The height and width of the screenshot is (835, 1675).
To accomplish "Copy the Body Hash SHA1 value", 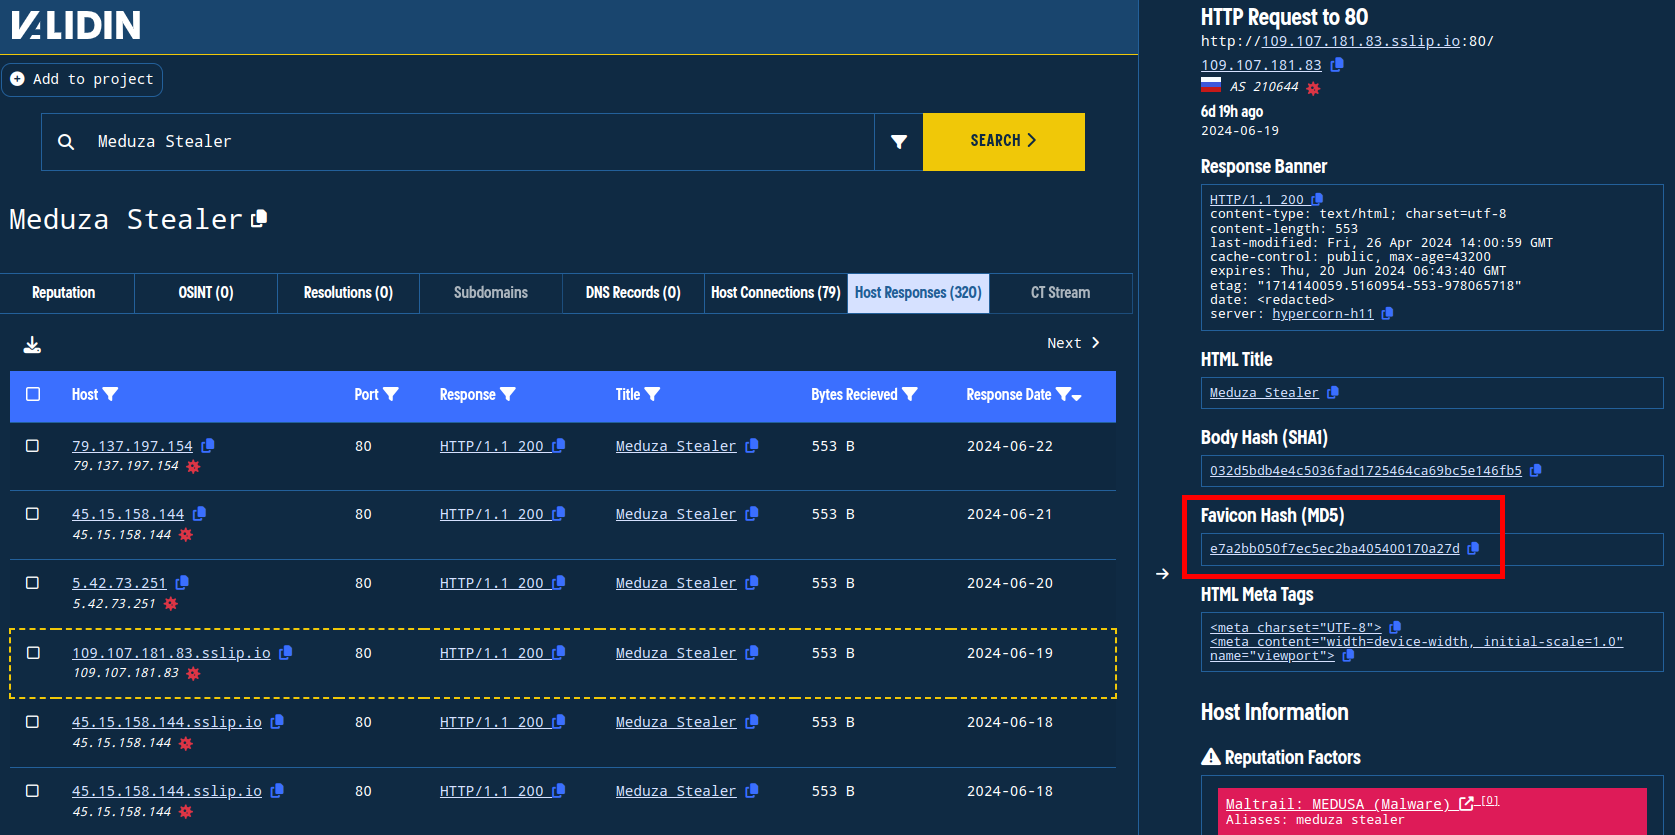I will pos(1536,471).
